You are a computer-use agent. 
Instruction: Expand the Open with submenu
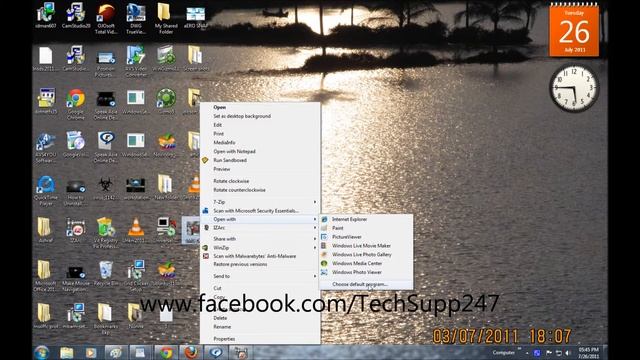260,220
